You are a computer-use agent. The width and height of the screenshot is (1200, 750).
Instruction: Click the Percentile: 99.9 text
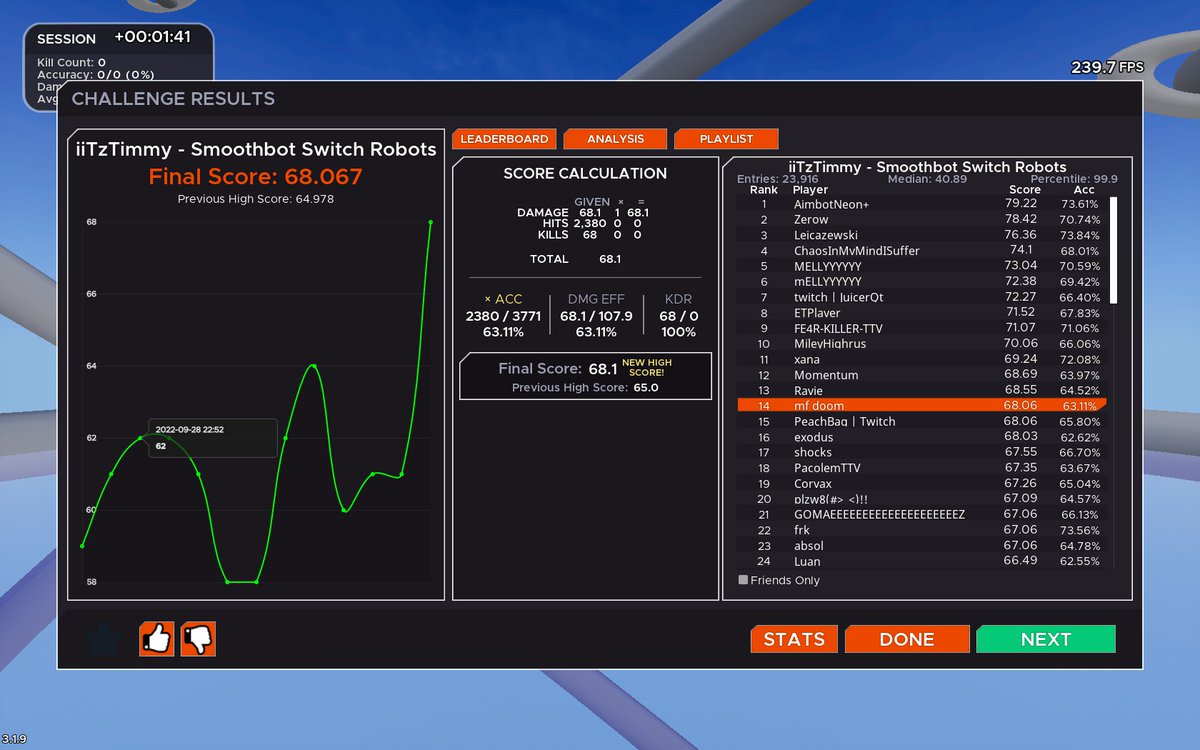pos(1073,179)
